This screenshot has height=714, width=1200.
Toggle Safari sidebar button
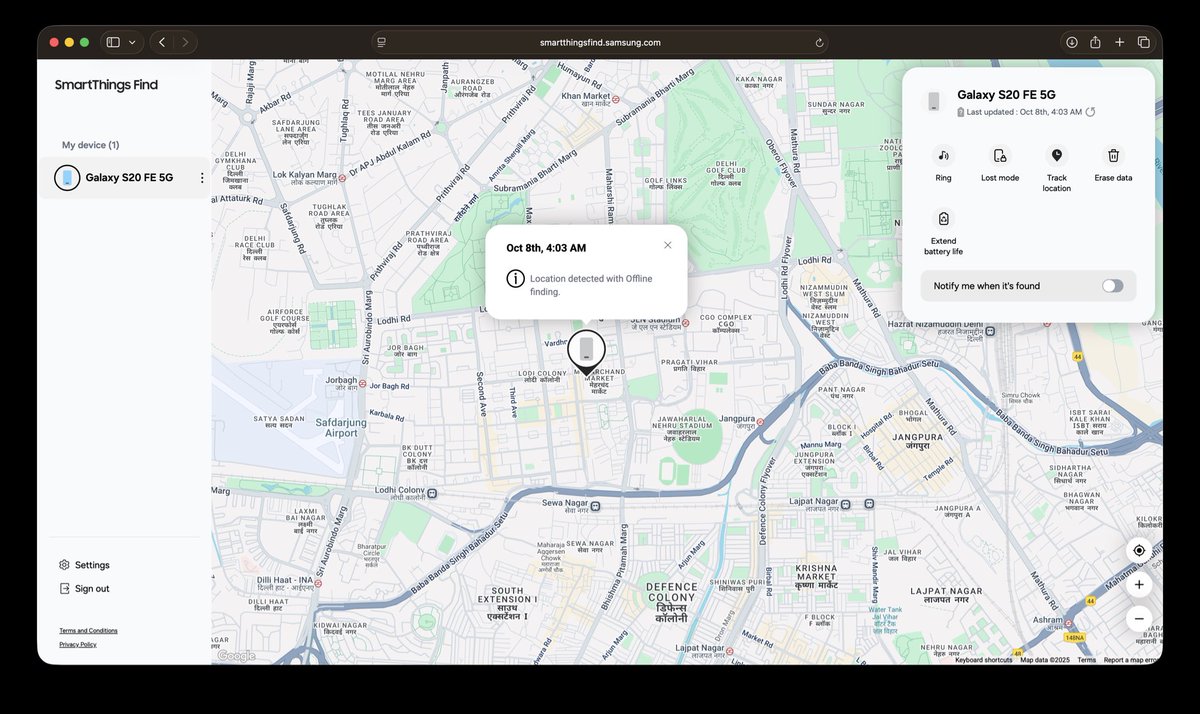click(113, 42)
